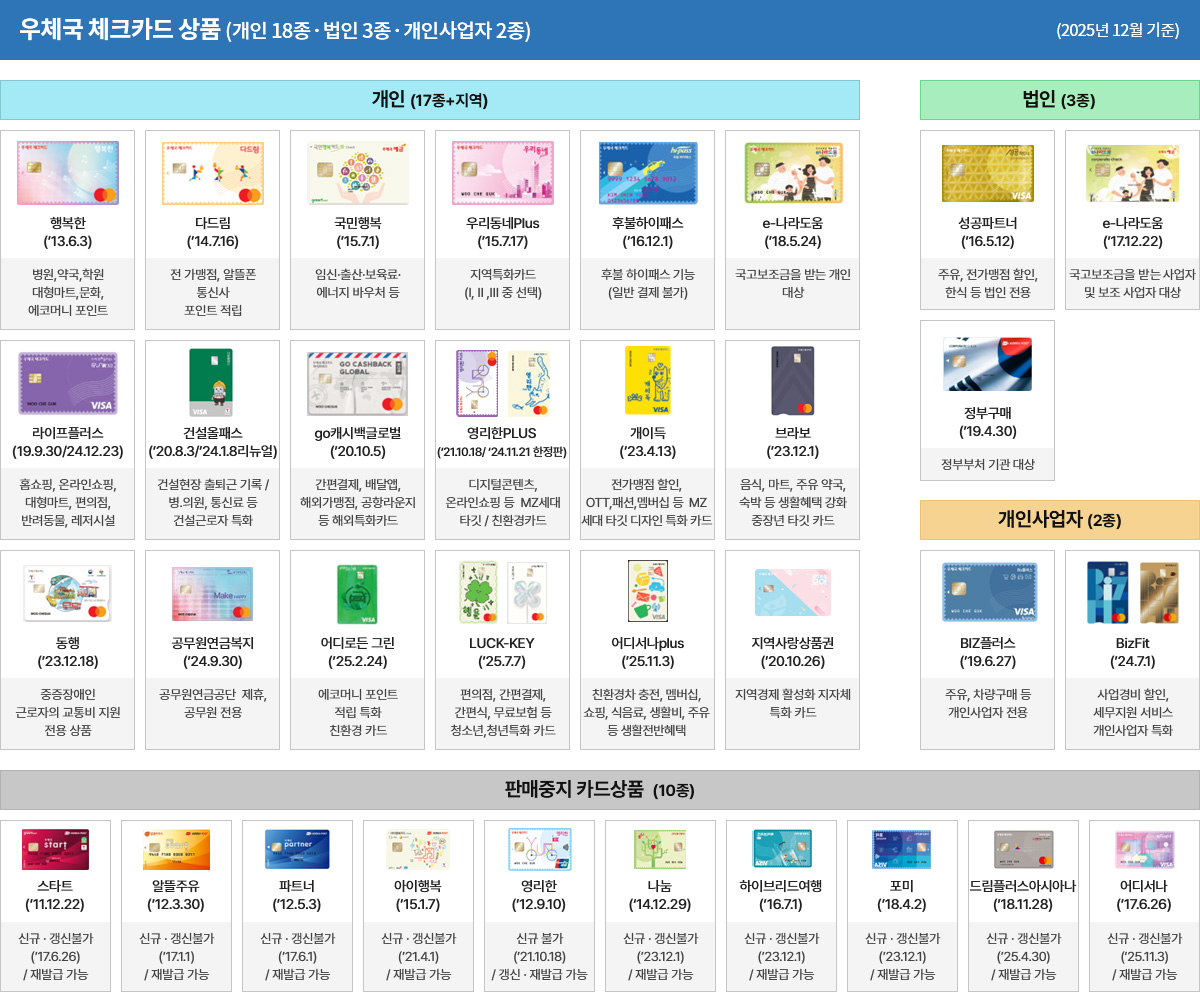This screenshot has width=1200, height=994.
Task: Select the 지역사랑상품권 card image
Action: coord(791,592)
